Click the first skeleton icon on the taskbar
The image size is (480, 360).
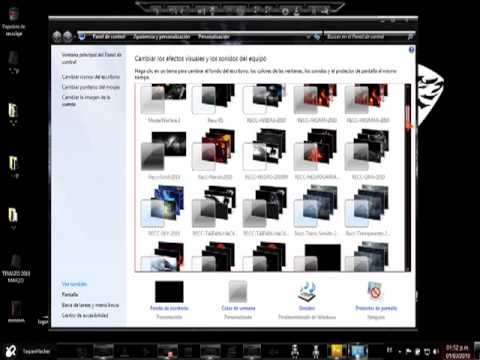coord(295,351)
